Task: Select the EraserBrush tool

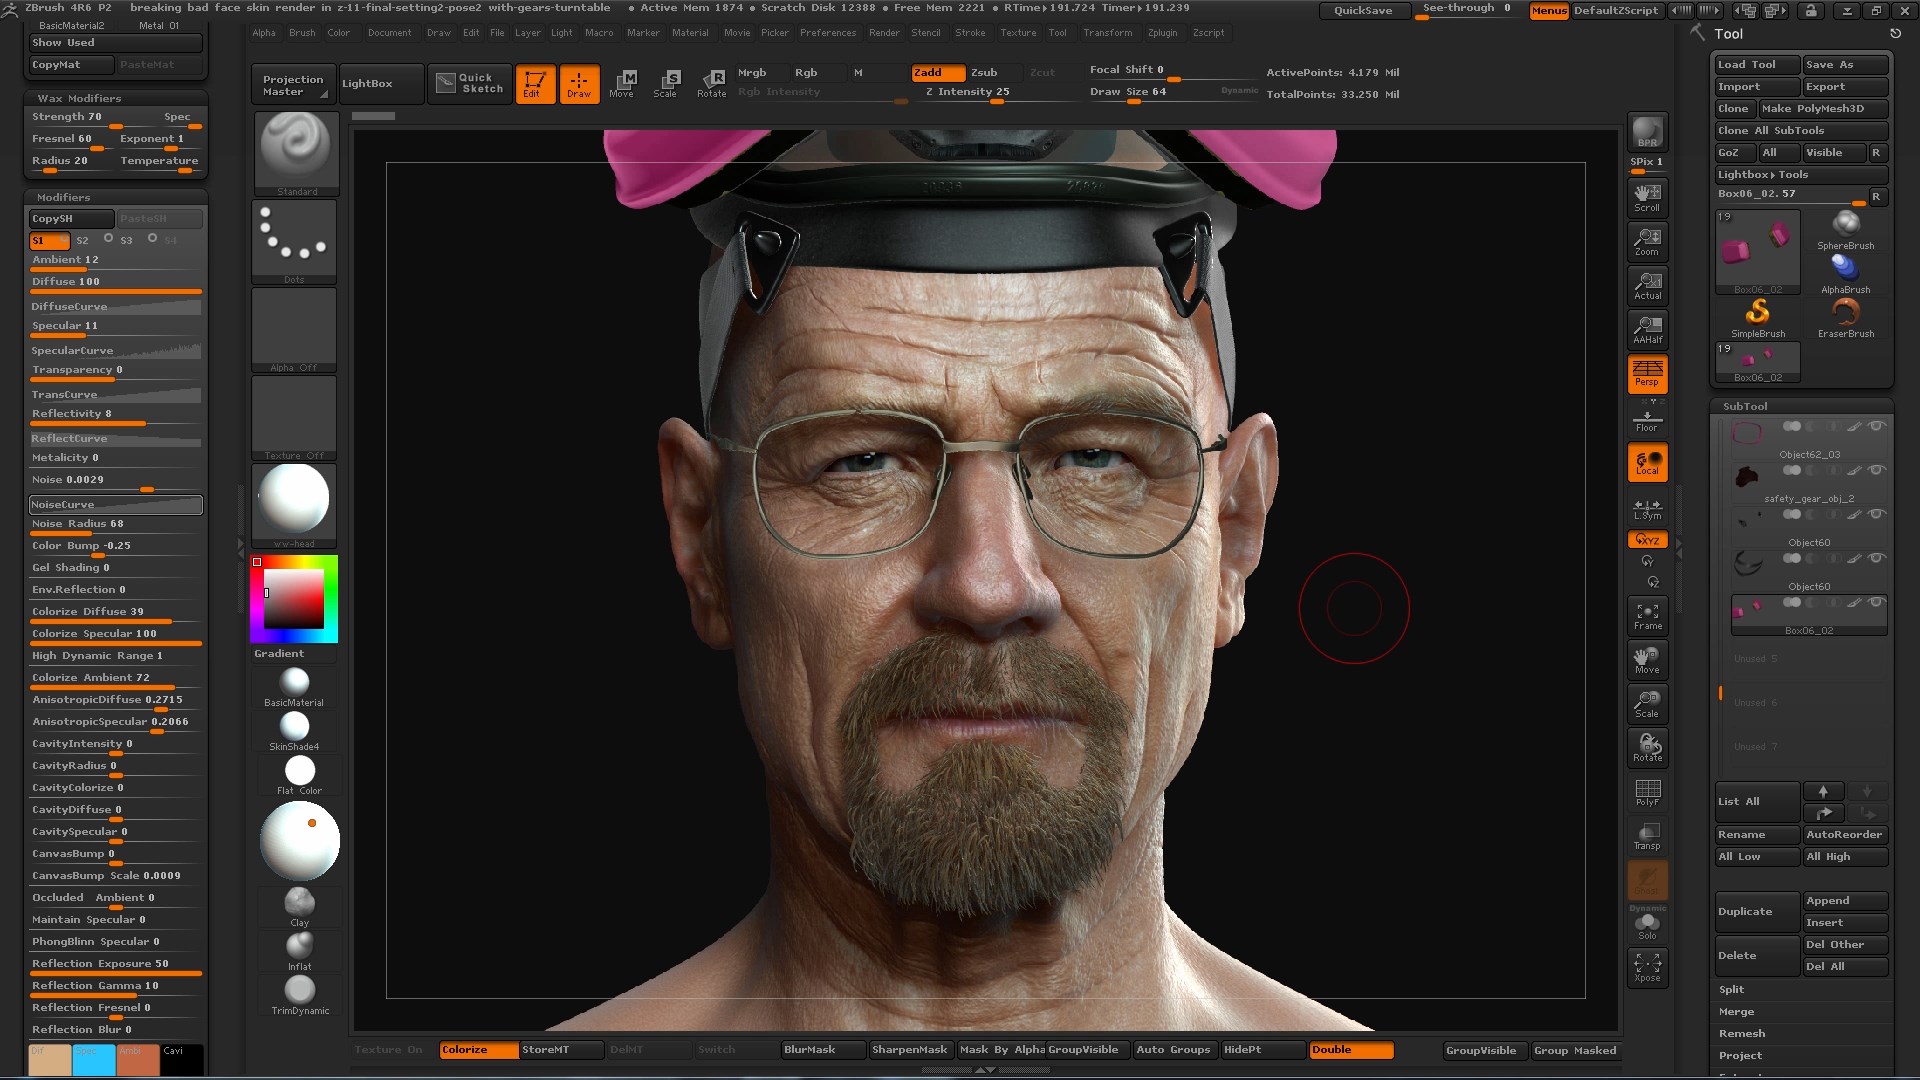Action: coord(1846,318)
